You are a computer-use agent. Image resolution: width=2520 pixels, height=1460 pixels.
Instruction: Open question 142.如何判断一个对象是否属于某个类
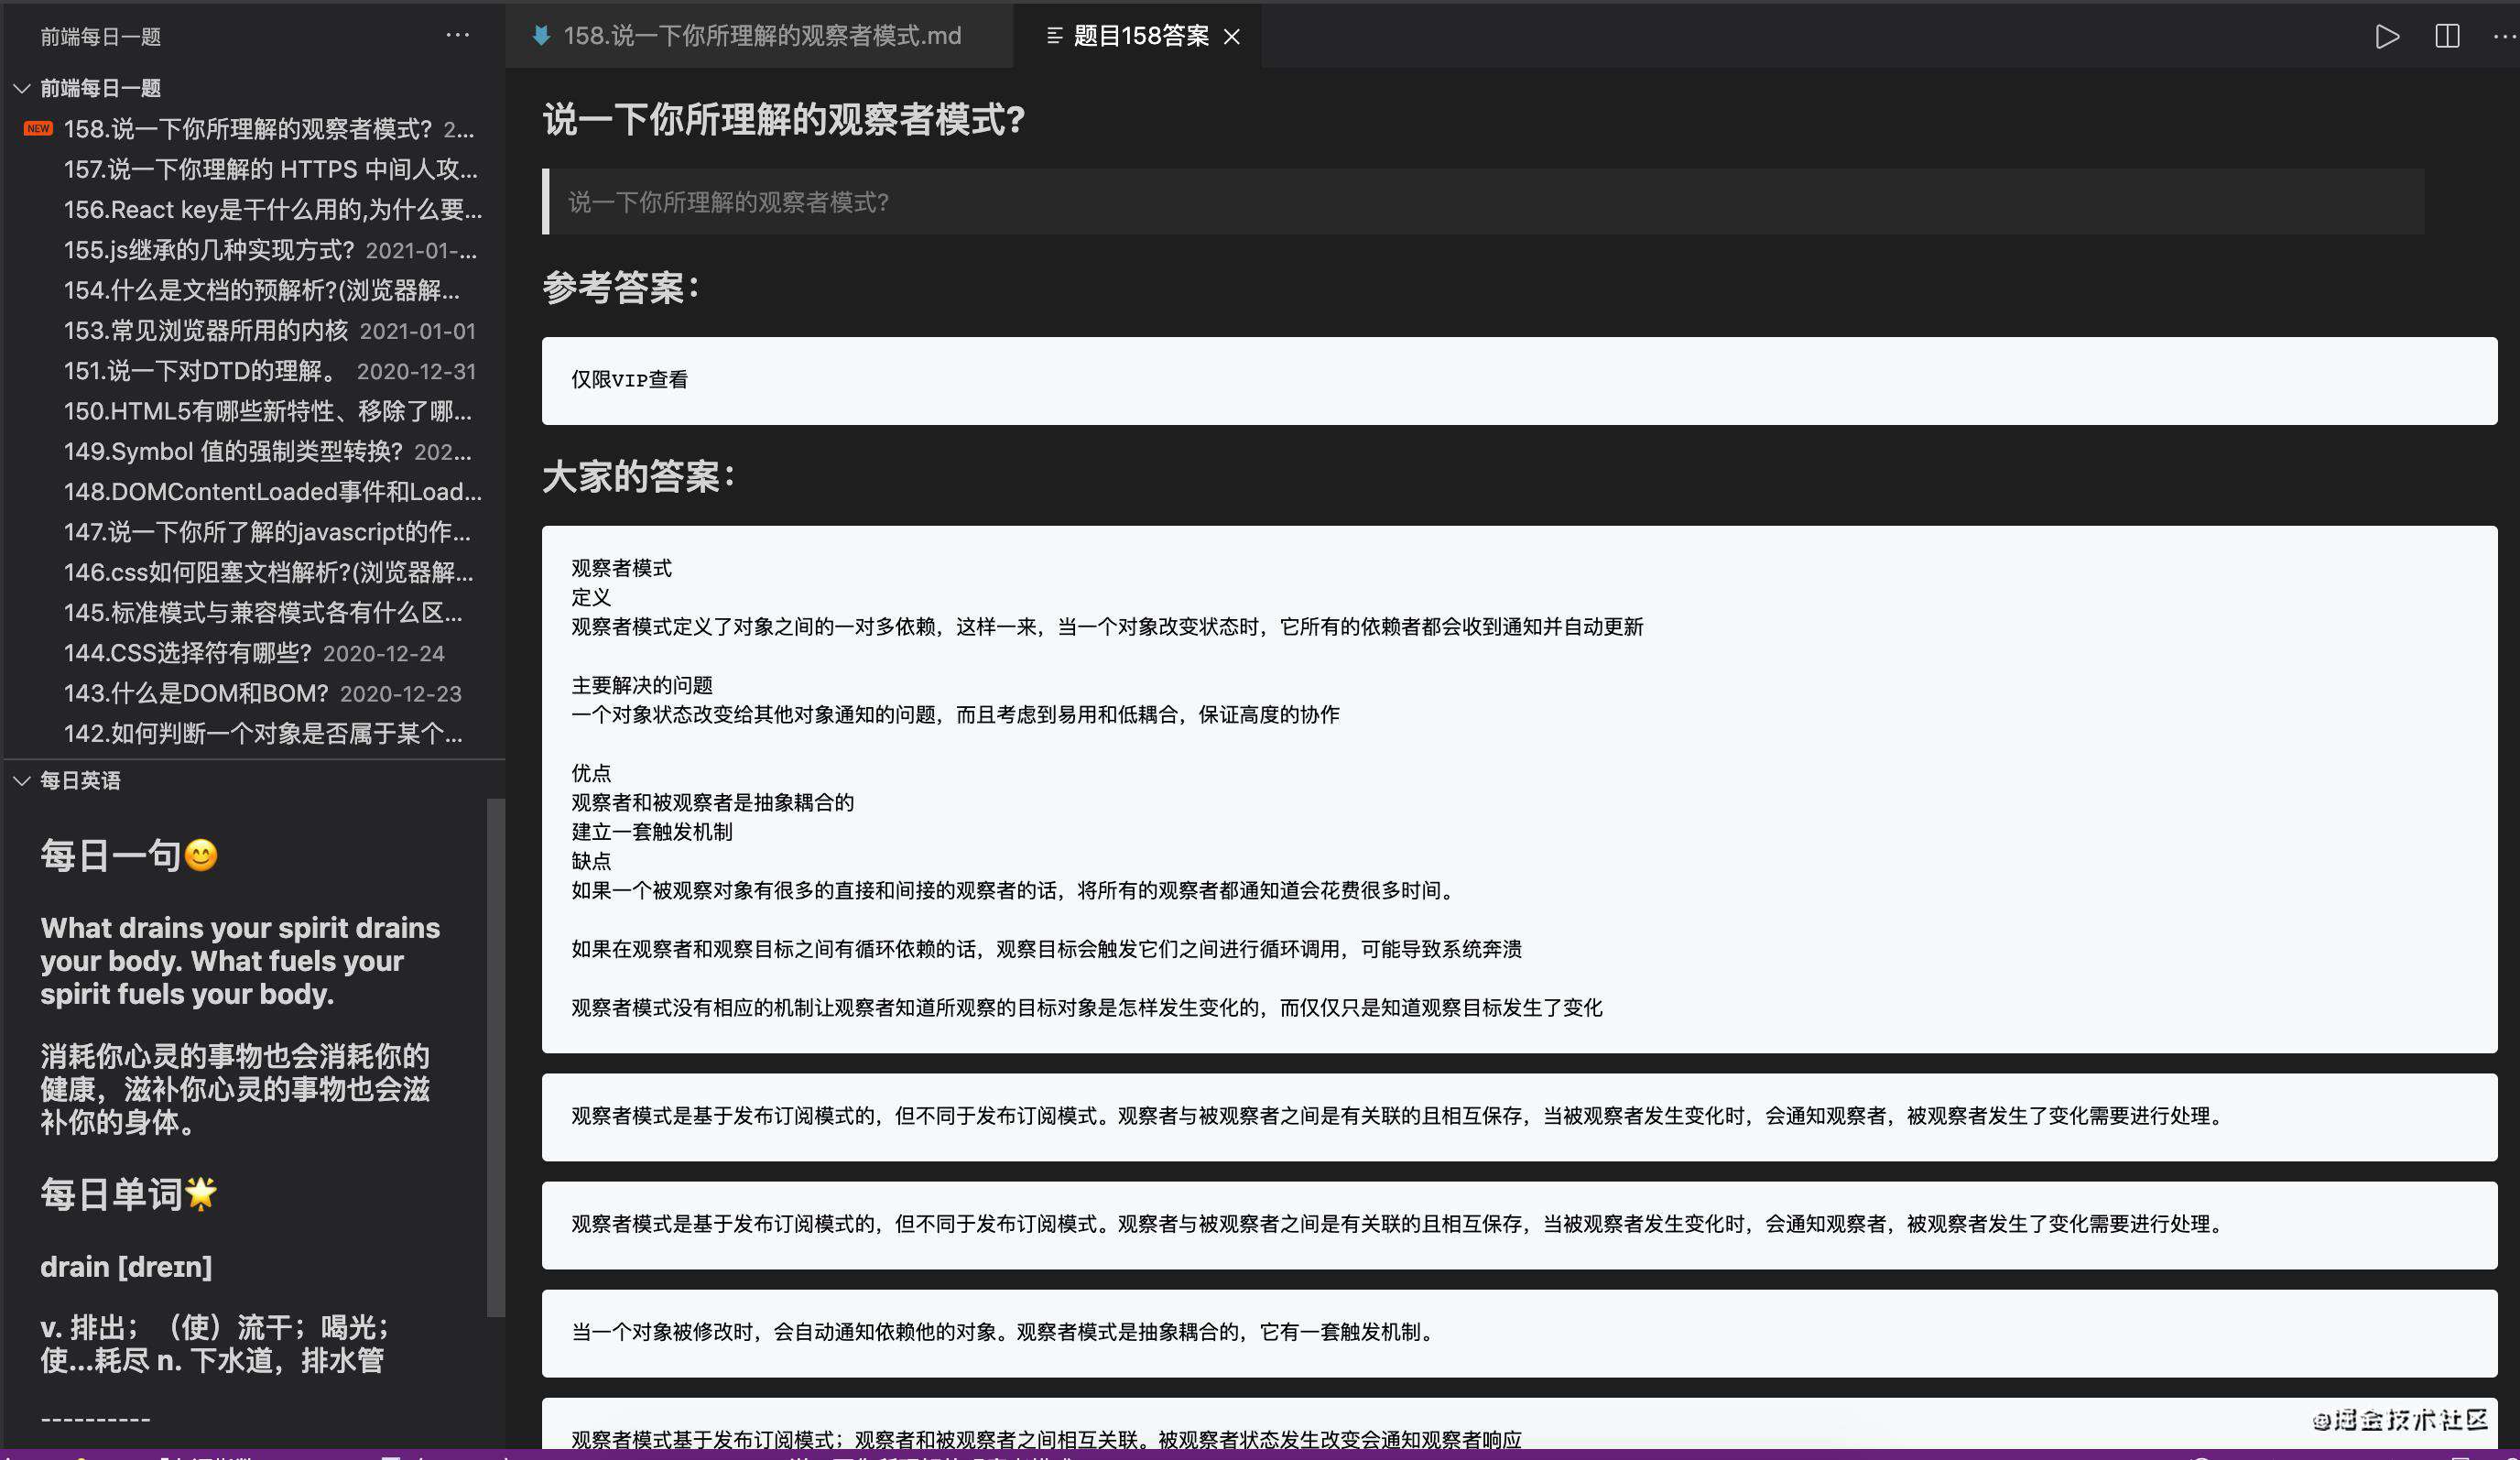(252, 733)
